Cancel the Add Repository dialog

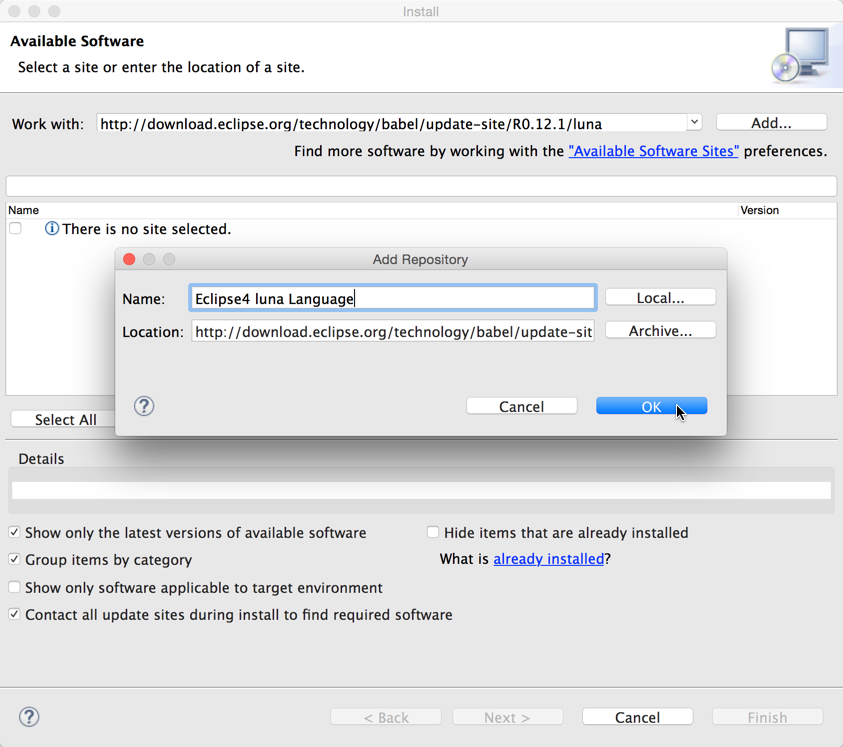(521, 407)
